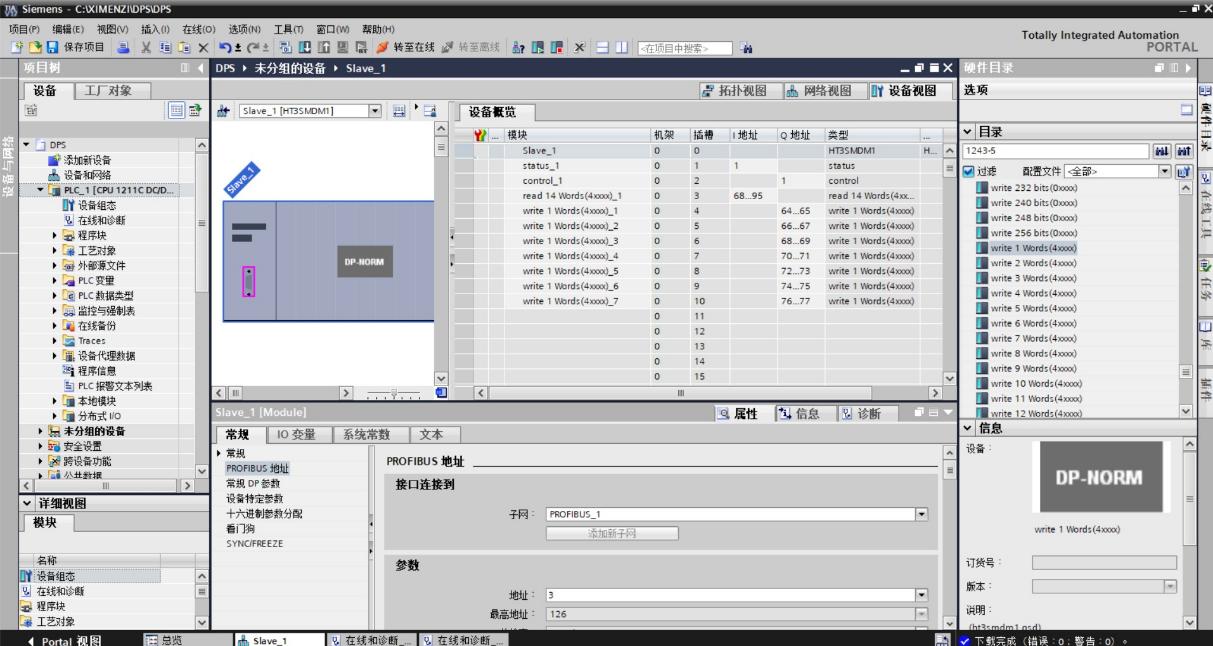
Task: Click the binoculars search icon in toolbar
Action: pos(747,47)
